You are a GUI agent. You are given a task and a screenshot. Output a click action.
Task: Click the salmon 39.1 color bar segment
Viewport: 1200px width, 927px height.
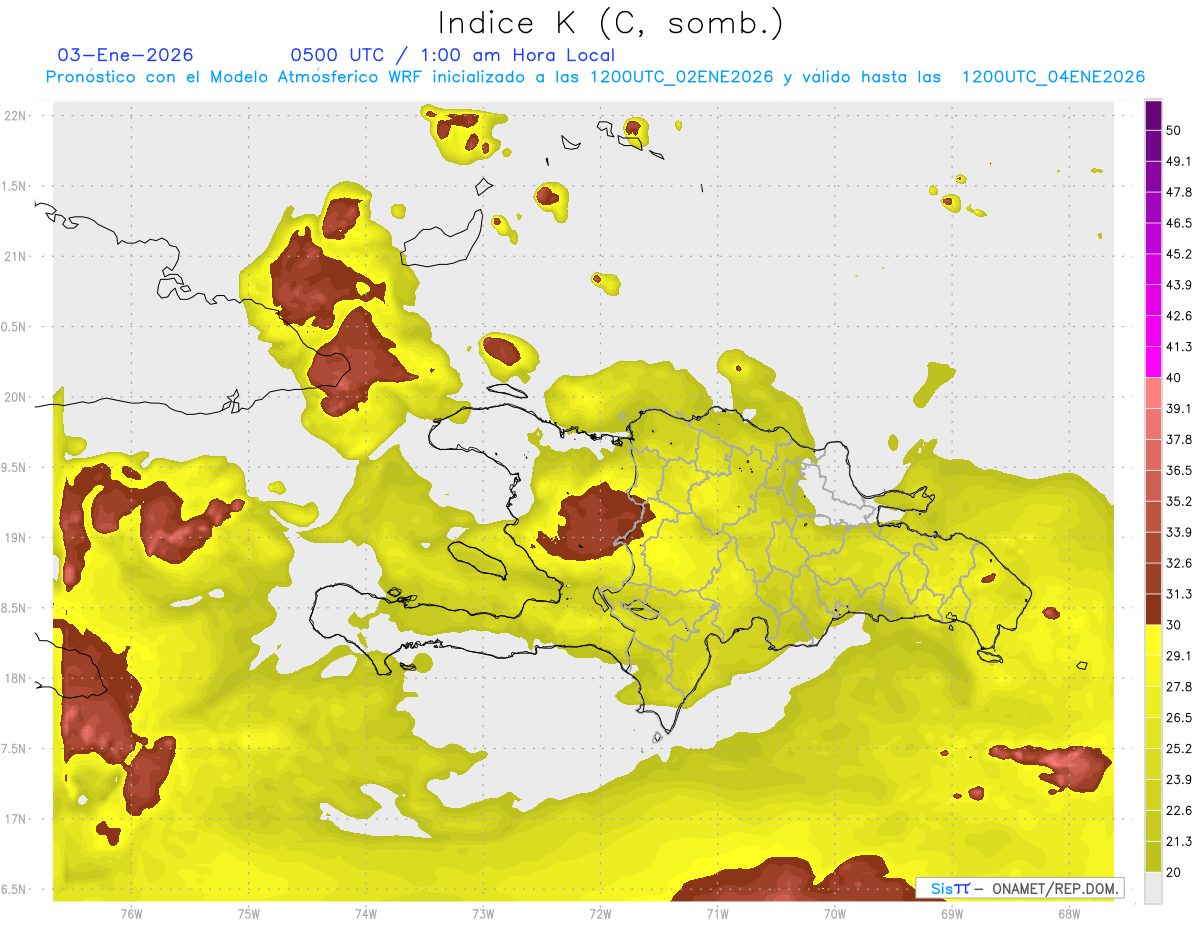click(1153, 393)
